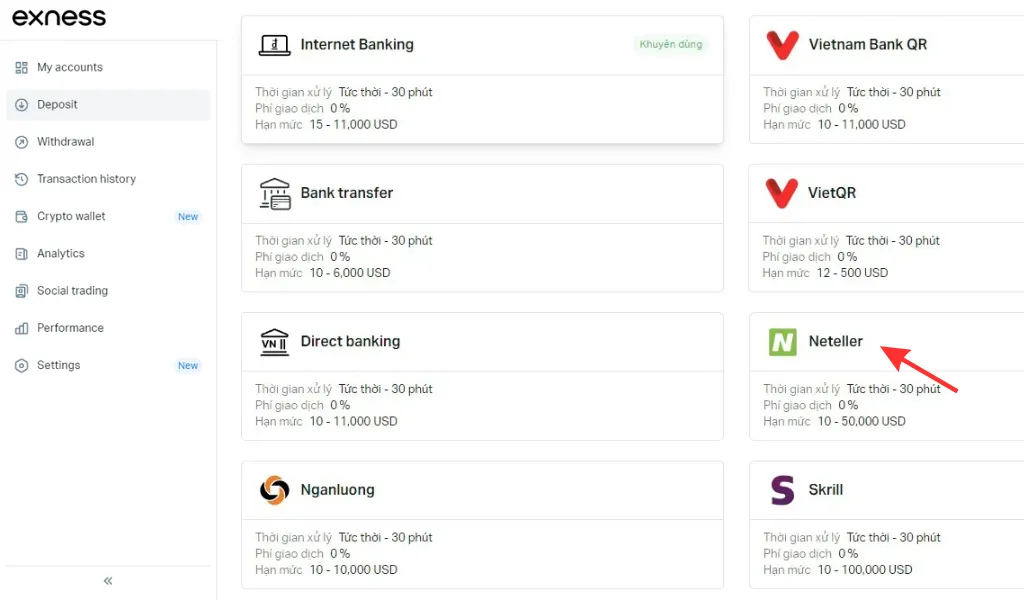This screenshot has width=1024, height=600.
Task: Select the Deposit icon in the sidebar
Action: click(22, 104)
